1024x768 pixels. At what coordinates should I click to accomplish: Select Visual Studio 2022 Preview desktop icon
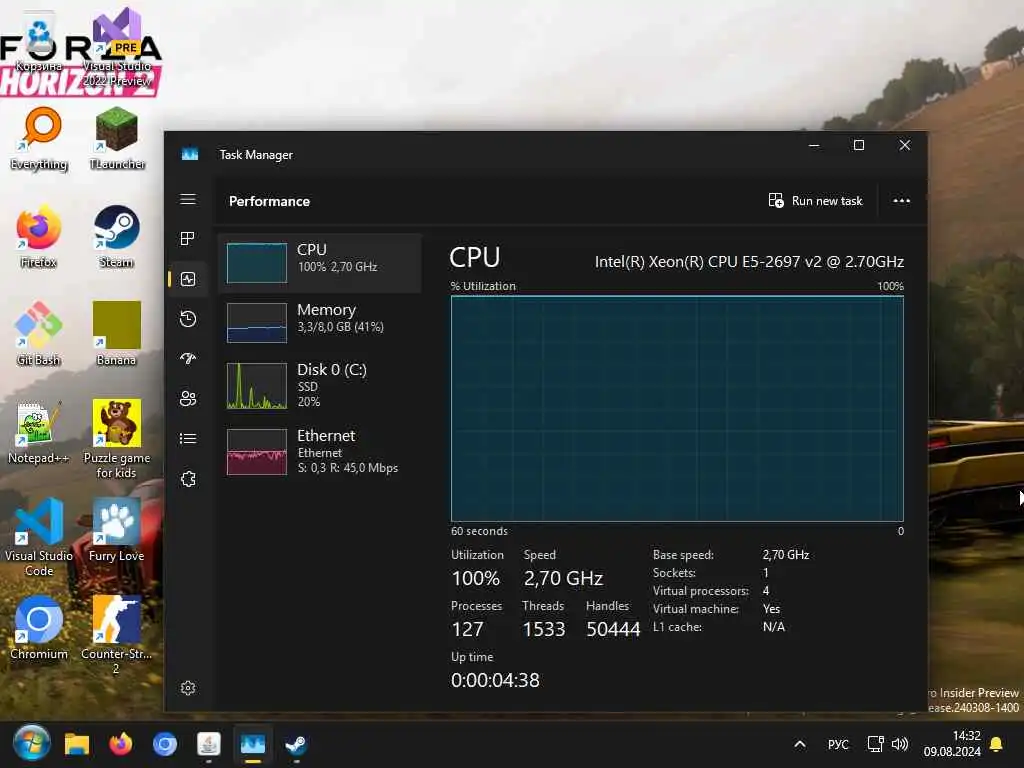coord(117,49)
